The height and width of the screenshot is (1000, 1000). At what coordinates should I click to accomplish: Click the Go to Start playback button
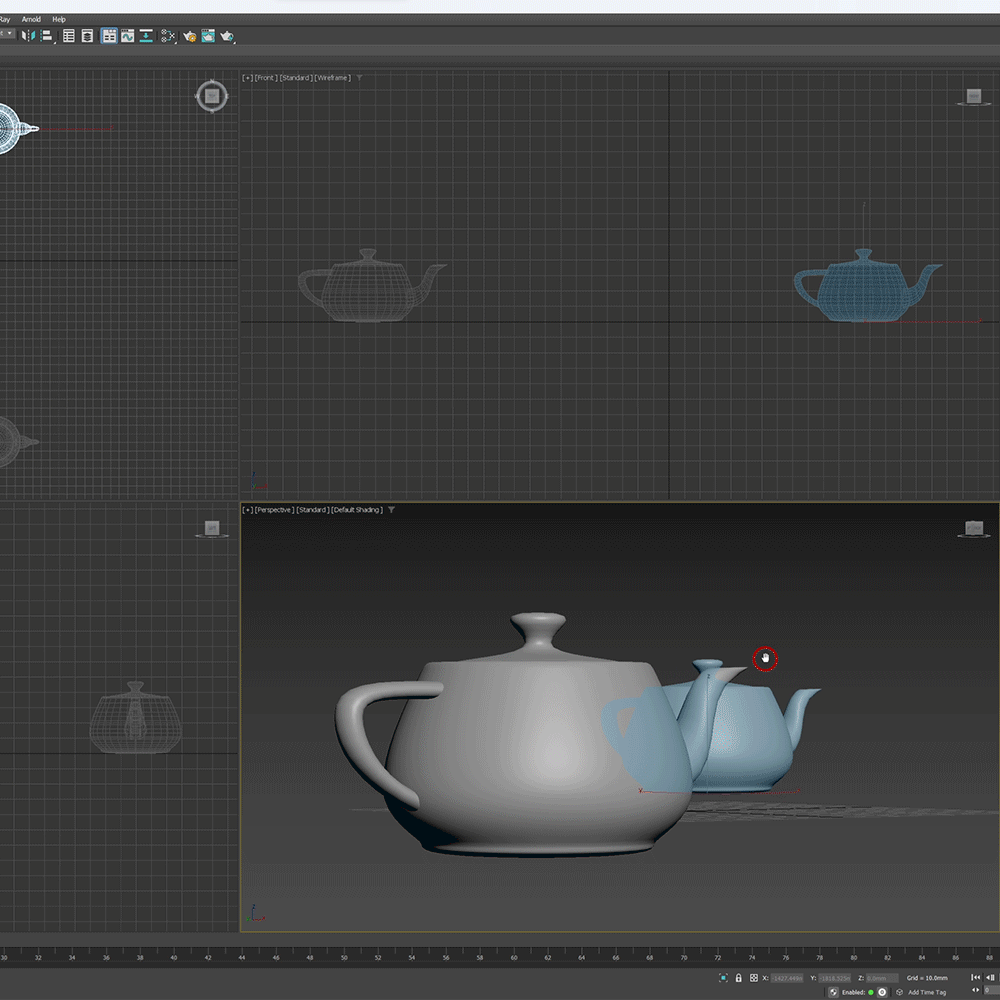pos(976,978)
